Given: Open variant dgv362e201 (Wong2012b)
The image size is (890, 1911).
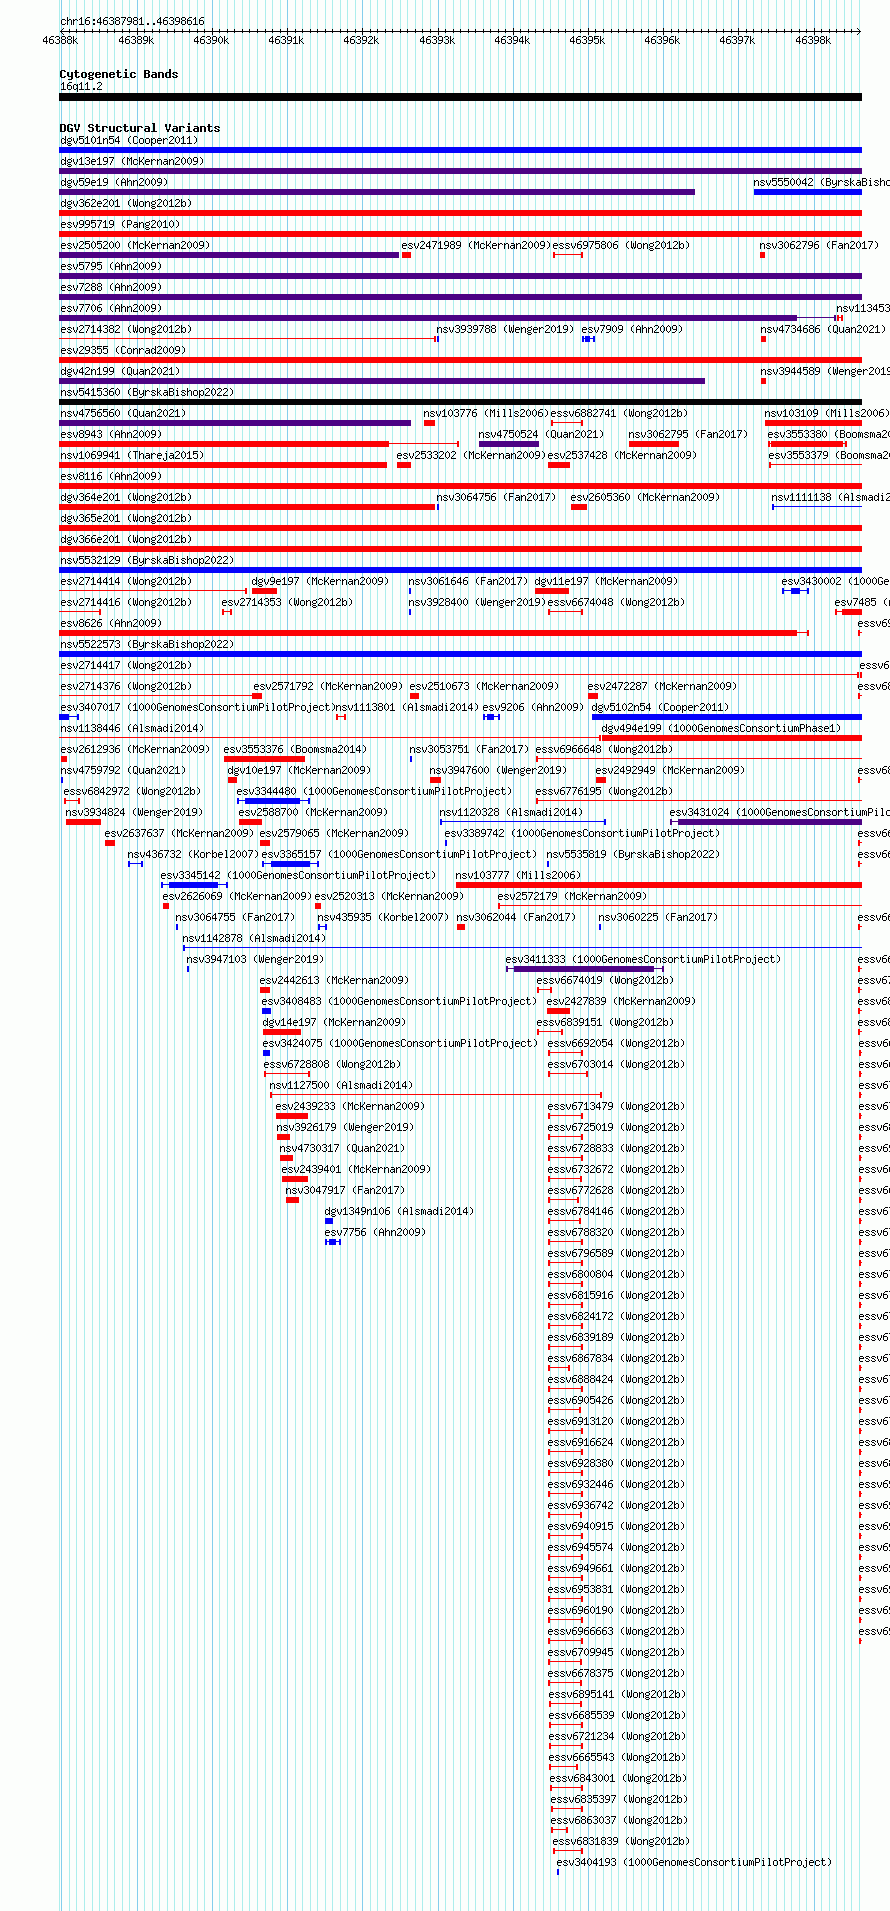Looking at the screenshot, I should tap(126, 203).
